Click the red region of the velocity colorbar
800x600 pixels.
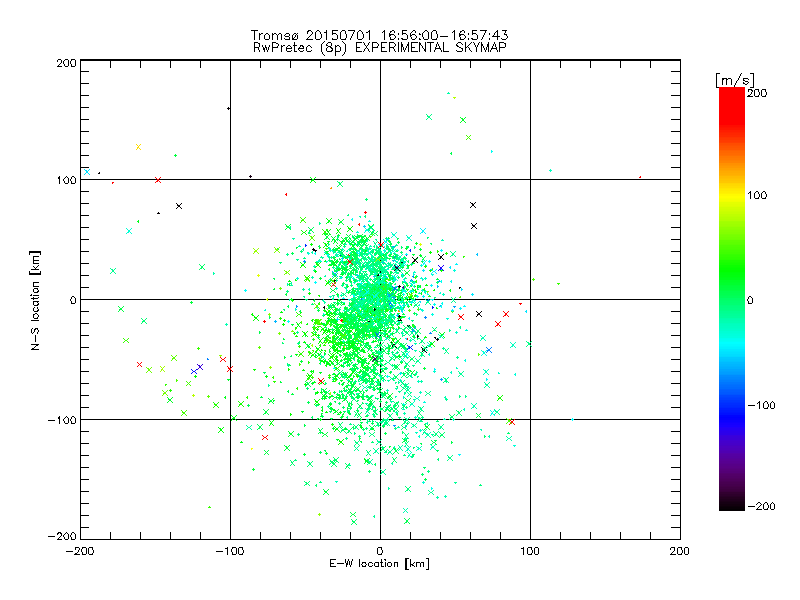tap(732, 108)
